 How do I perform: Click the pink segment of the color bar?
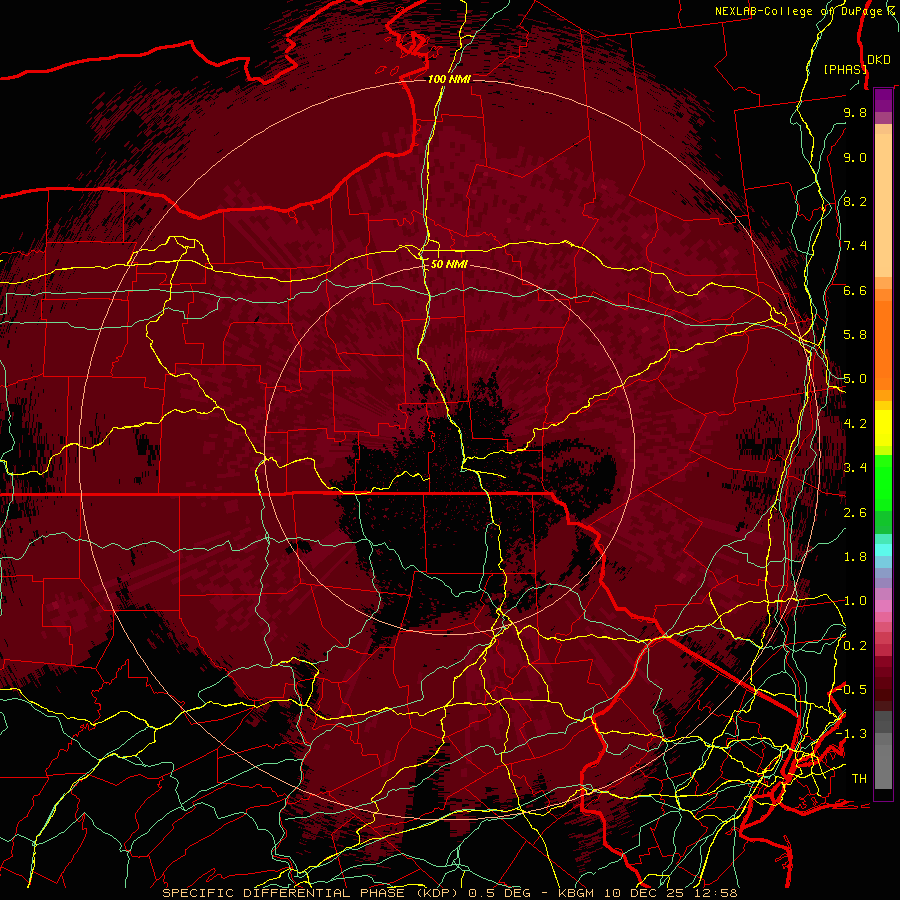(x=883, y=606)
